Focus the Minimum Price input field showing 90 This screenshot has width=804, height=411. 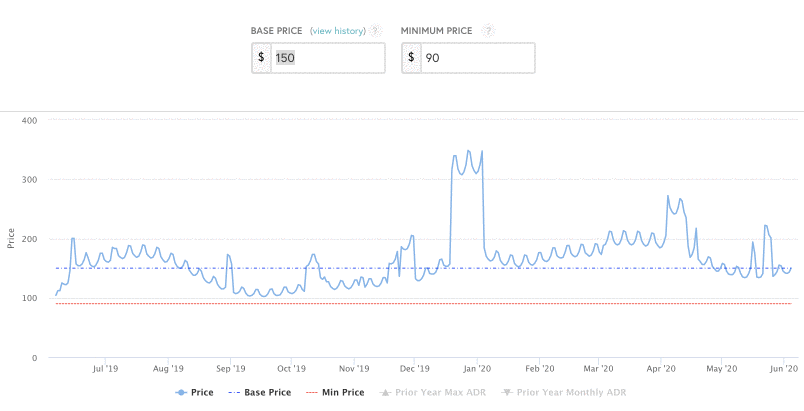point(478,58)
